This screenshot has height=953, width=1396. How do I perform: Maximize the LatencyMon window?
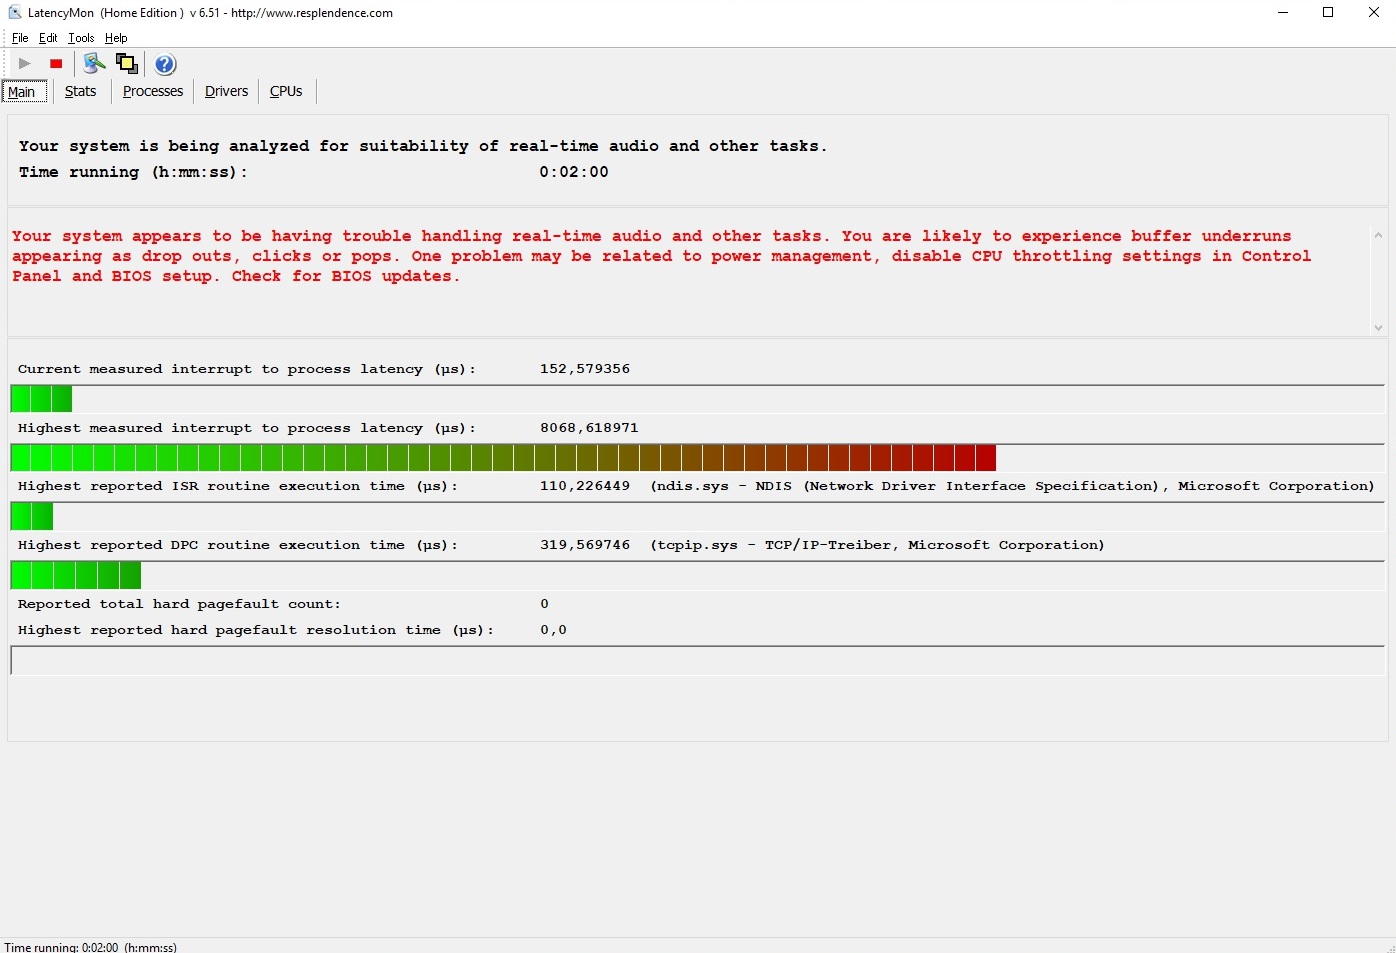pyautogui.click(x=1328, y=13)
